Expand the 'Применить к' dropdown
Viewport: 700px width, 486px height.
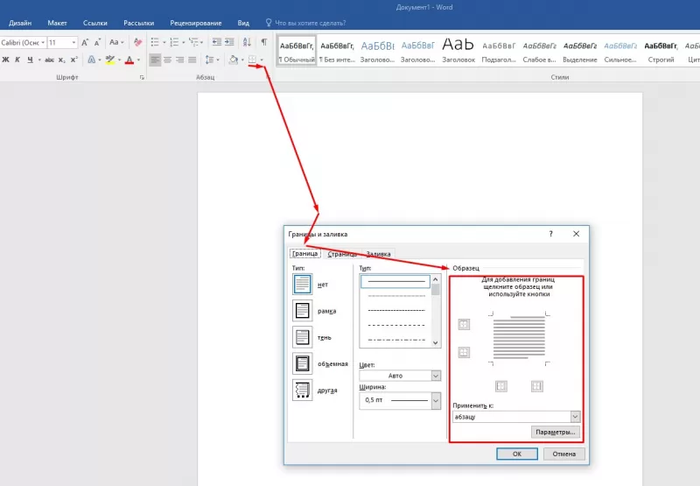[x=575, y=416]
